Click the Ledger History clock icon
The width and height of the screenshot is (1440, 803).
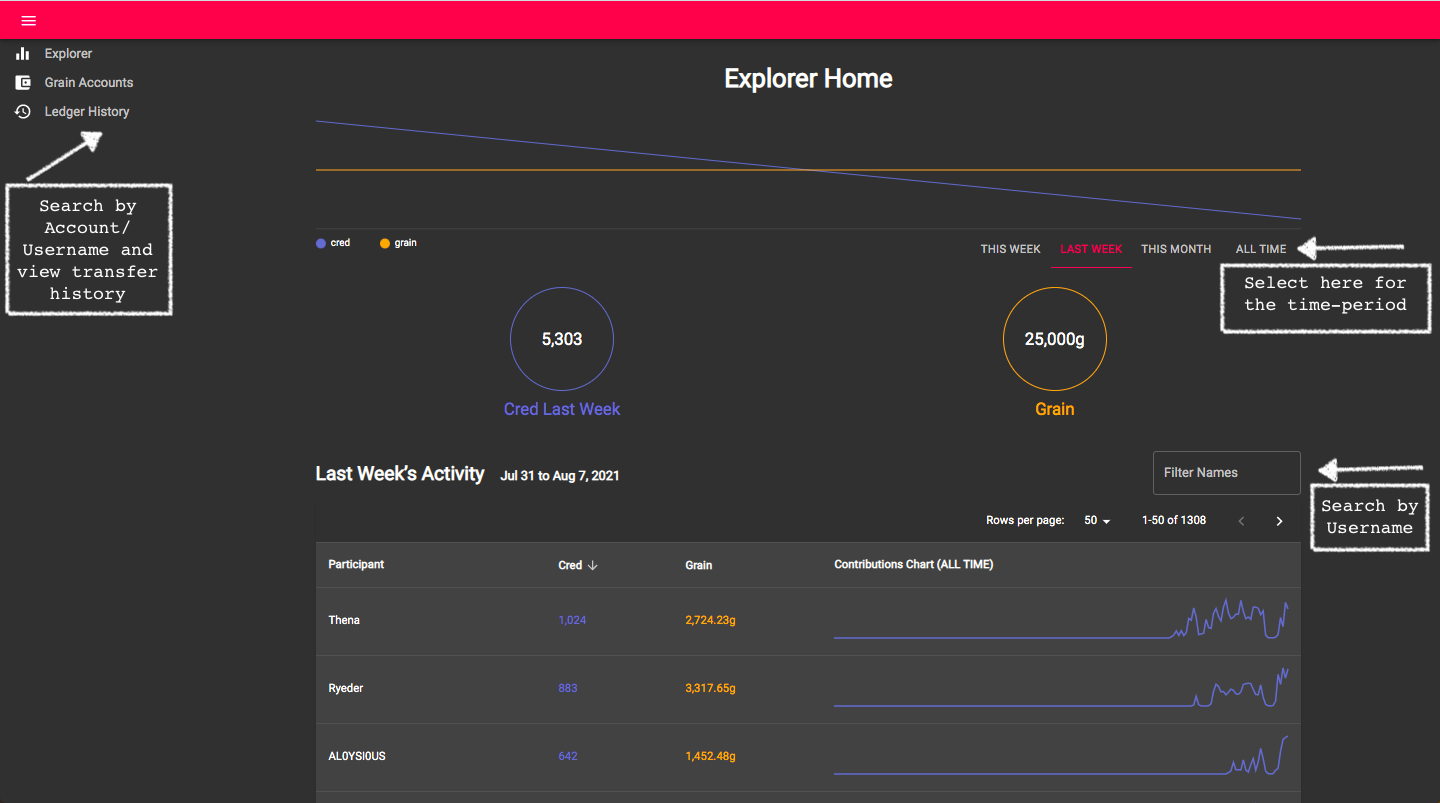[23, 112]
